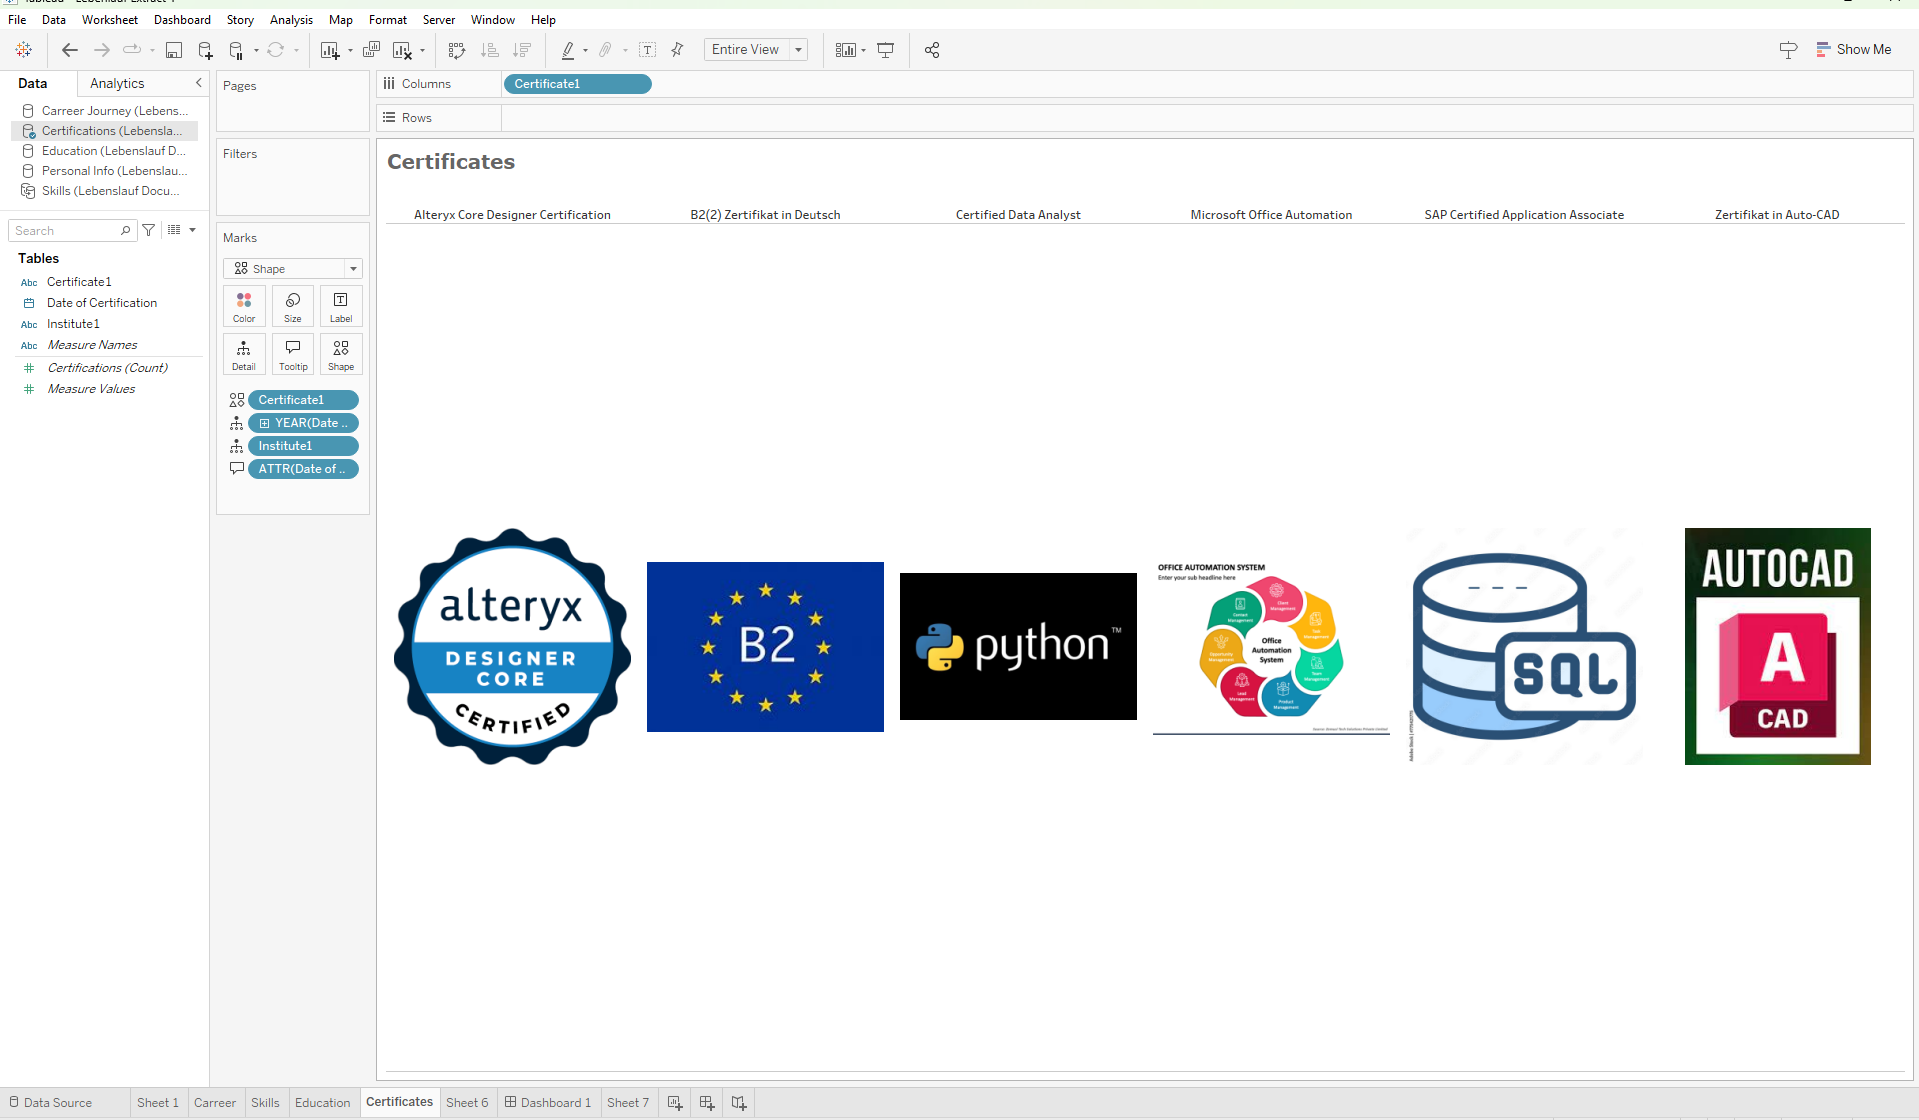Image resolution: width=1919 pixels, height=1120 pixels.
Task: Click the Pause Auto Updates icon
Action: pos(236,50)
